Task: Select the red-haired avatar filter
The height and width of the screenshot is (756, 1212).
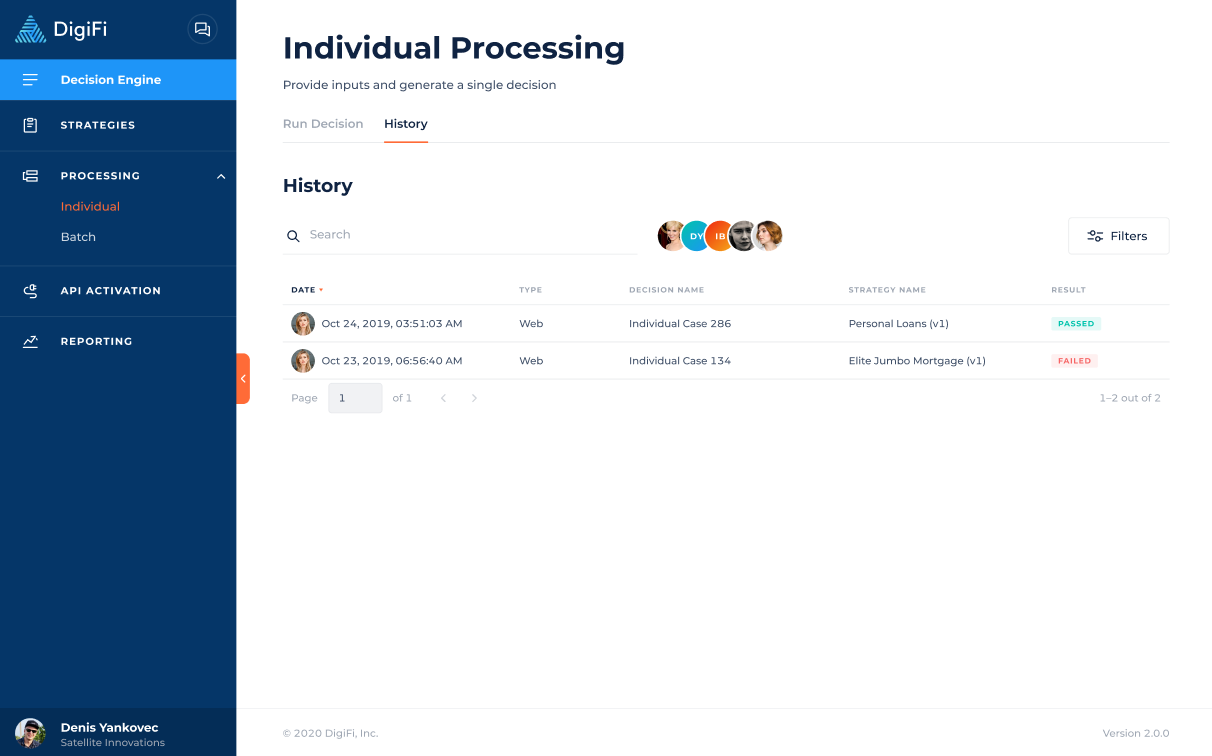Action: 767,236
